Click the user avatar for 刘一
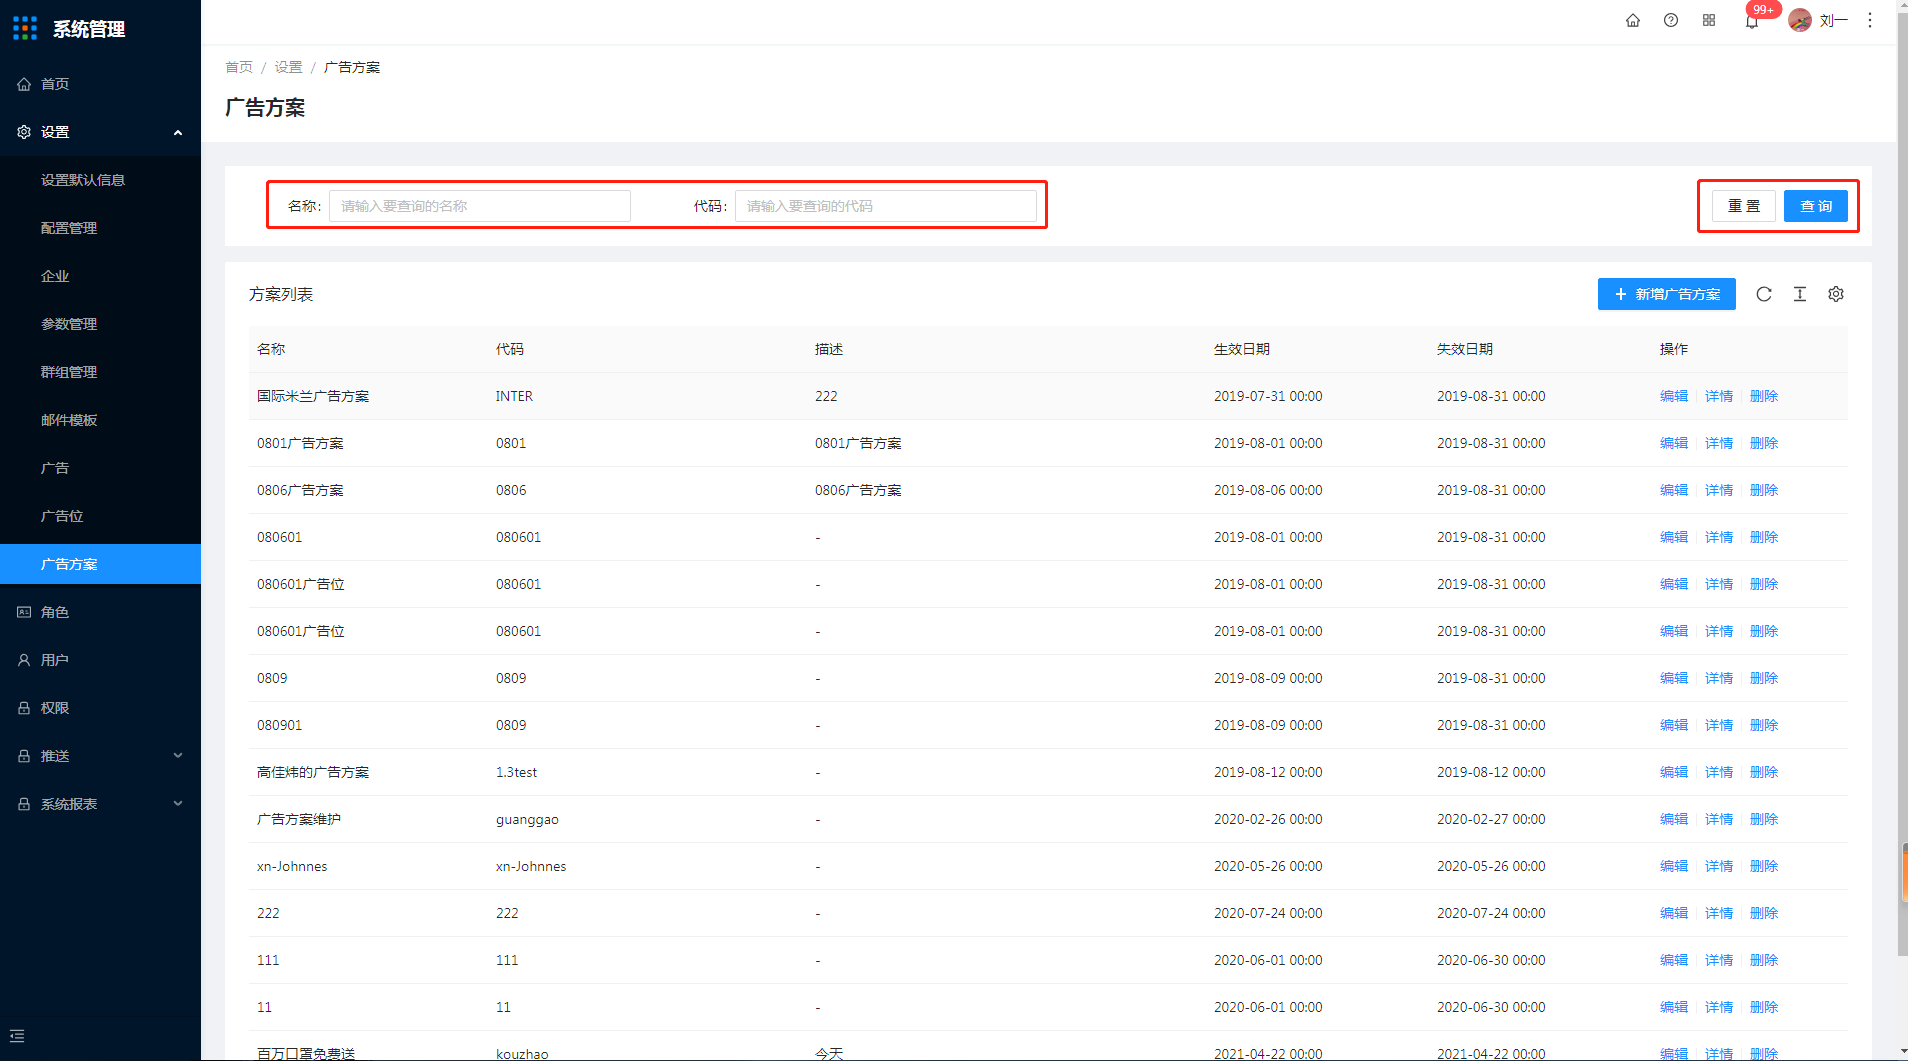Screen dimensions: 1908x1061 (x=1800, y=20)
